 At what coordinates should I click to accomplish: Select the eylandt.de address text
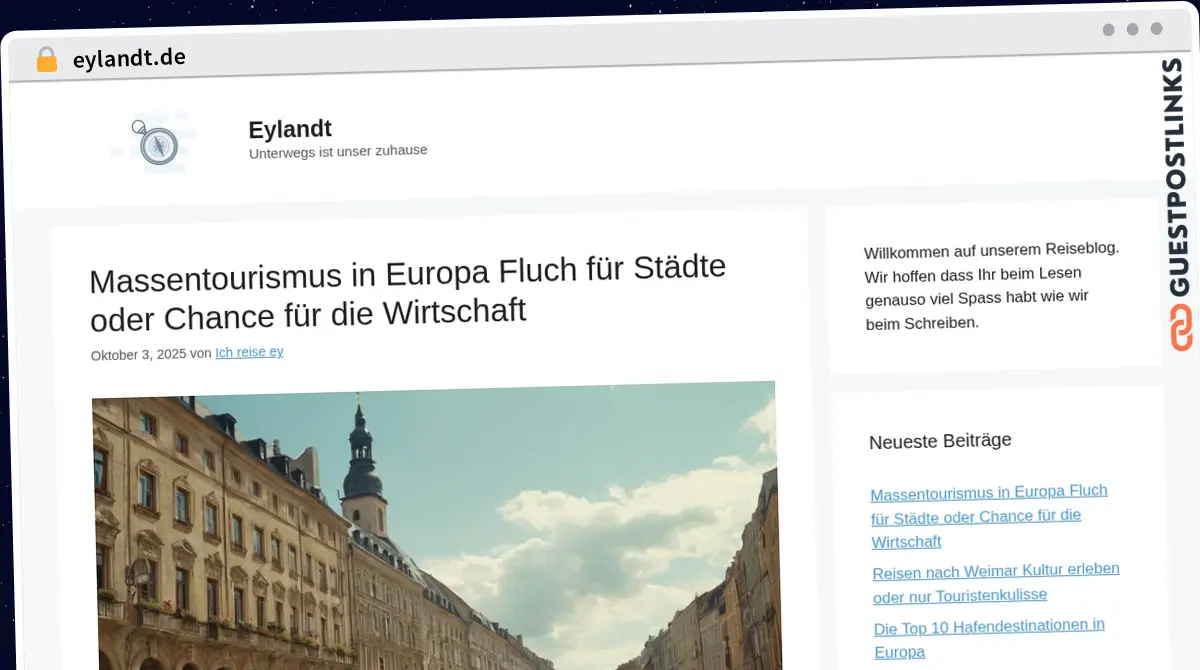129,58
